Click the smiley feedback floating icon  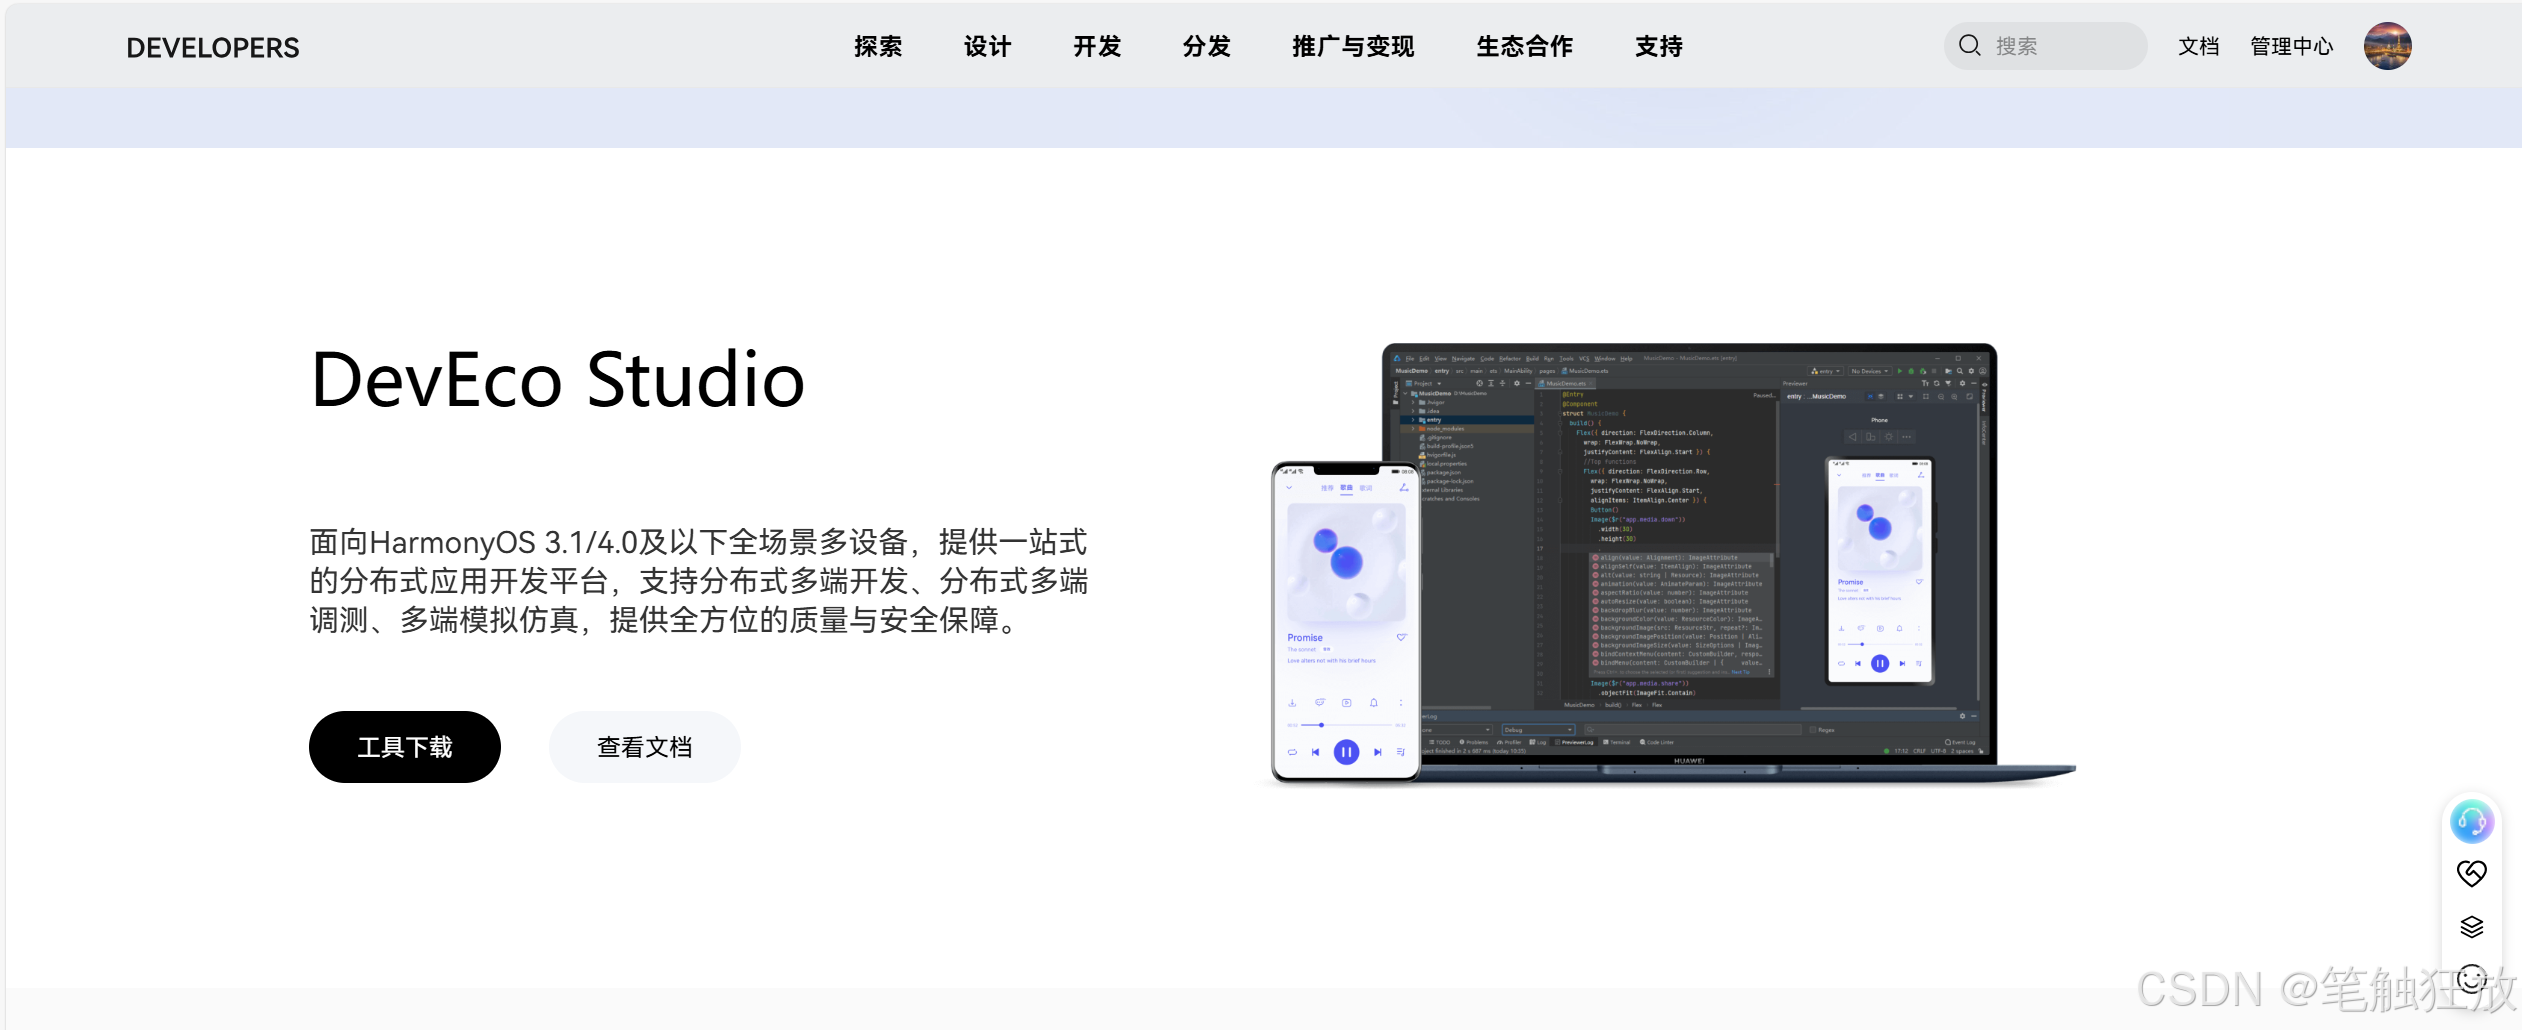tap(2472, 978)
